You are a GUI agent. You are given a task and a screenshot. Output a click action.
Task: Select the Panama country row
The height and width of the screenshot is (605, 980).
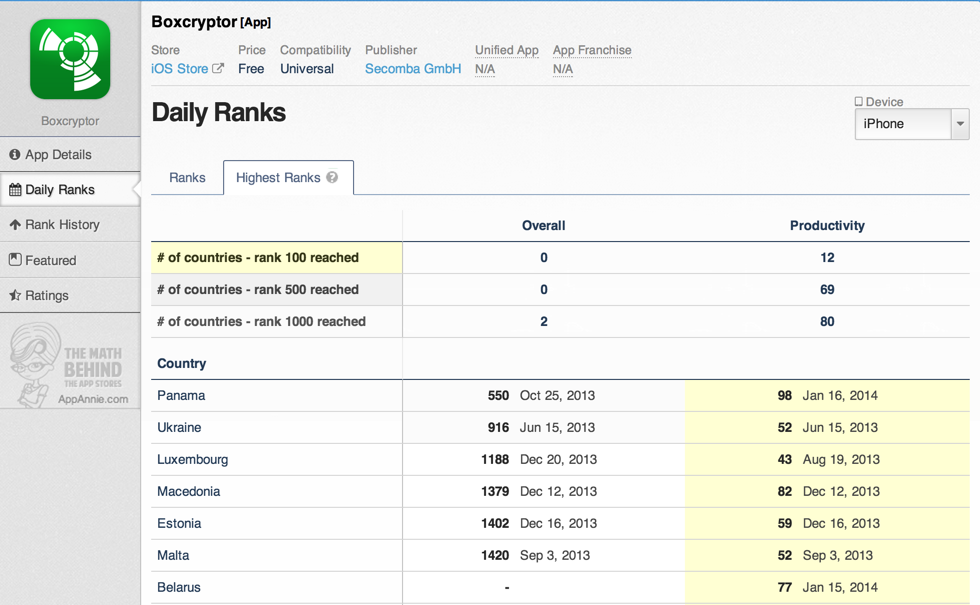181,396
